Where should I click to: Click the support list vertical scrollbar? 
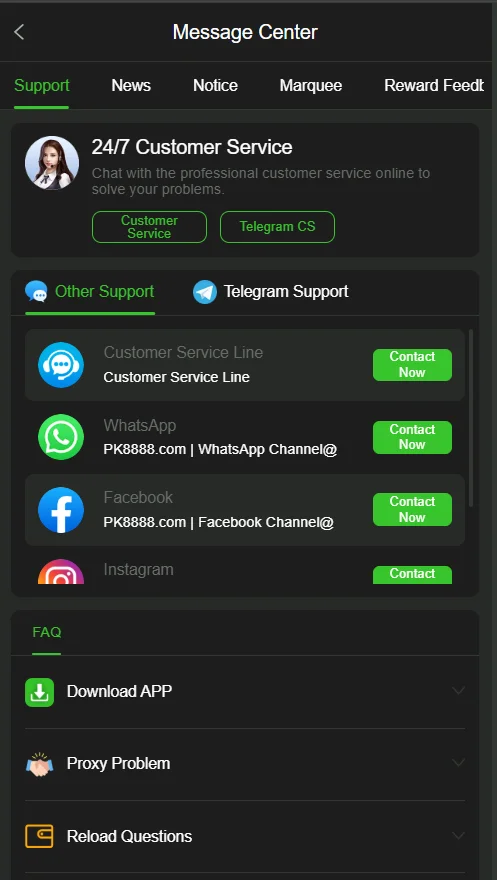click(471, 418)
